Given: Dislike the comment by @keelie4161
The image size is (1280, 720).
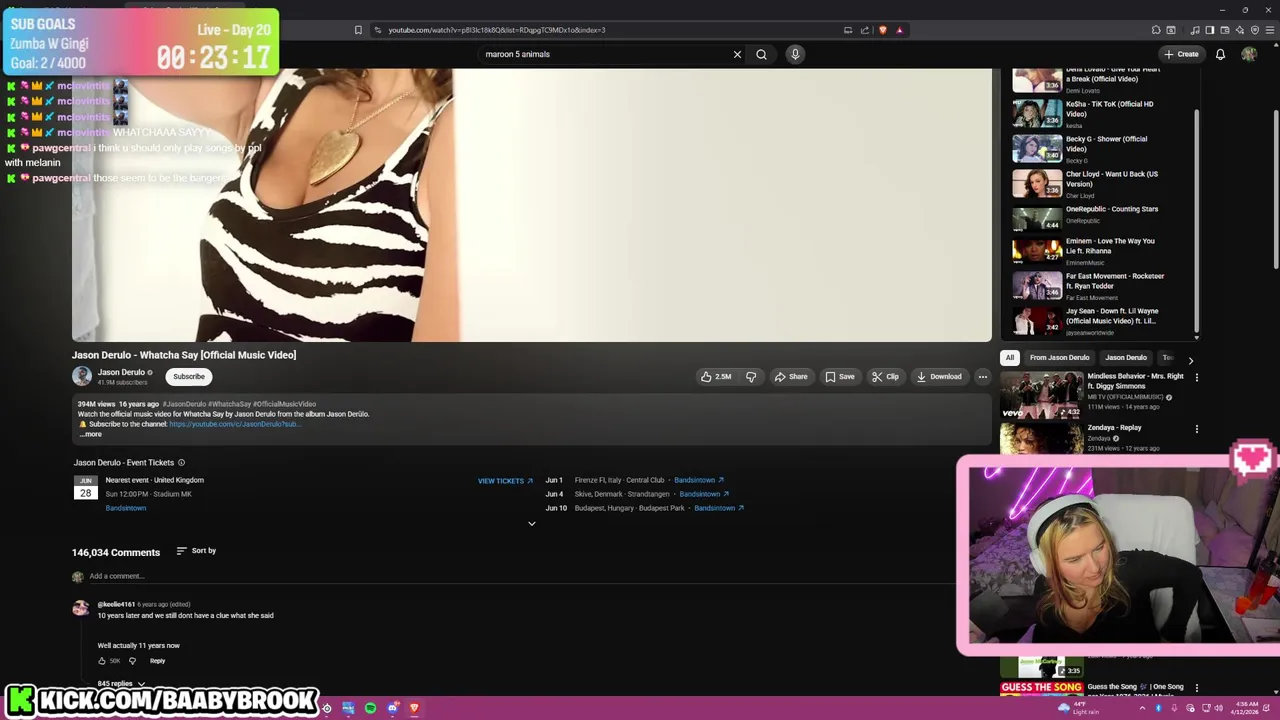Looking at the screenshot, I should pos(132,661).
